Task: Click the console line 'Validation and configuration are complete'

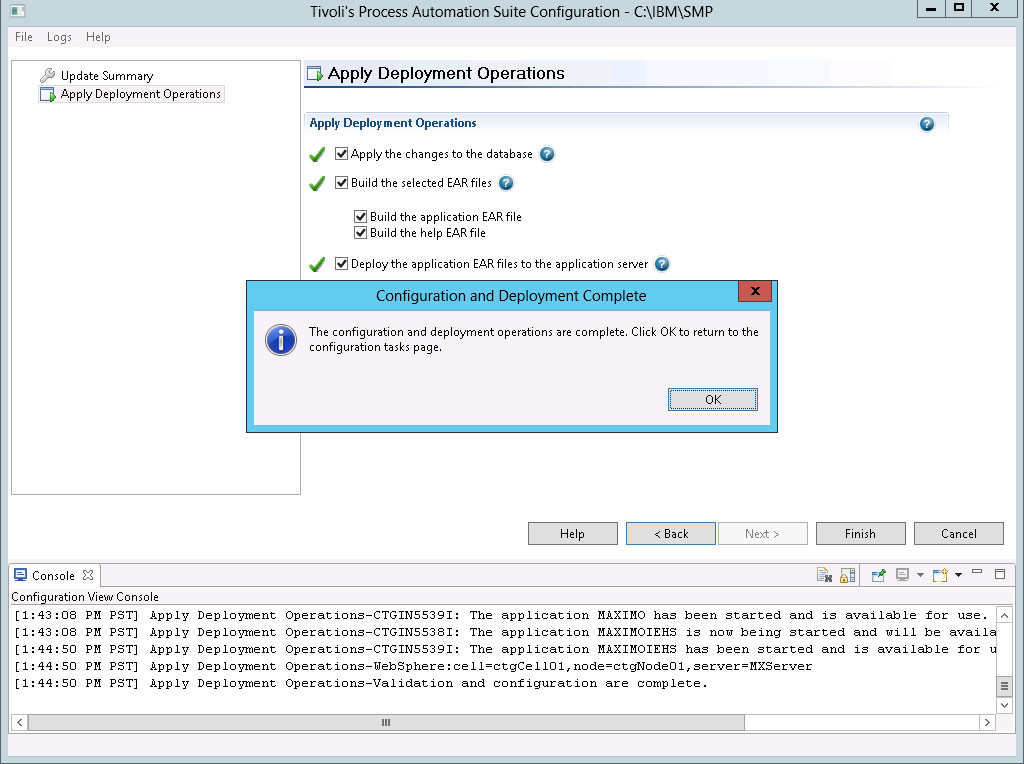Action: pyautogui.click(x=360, y=684)
